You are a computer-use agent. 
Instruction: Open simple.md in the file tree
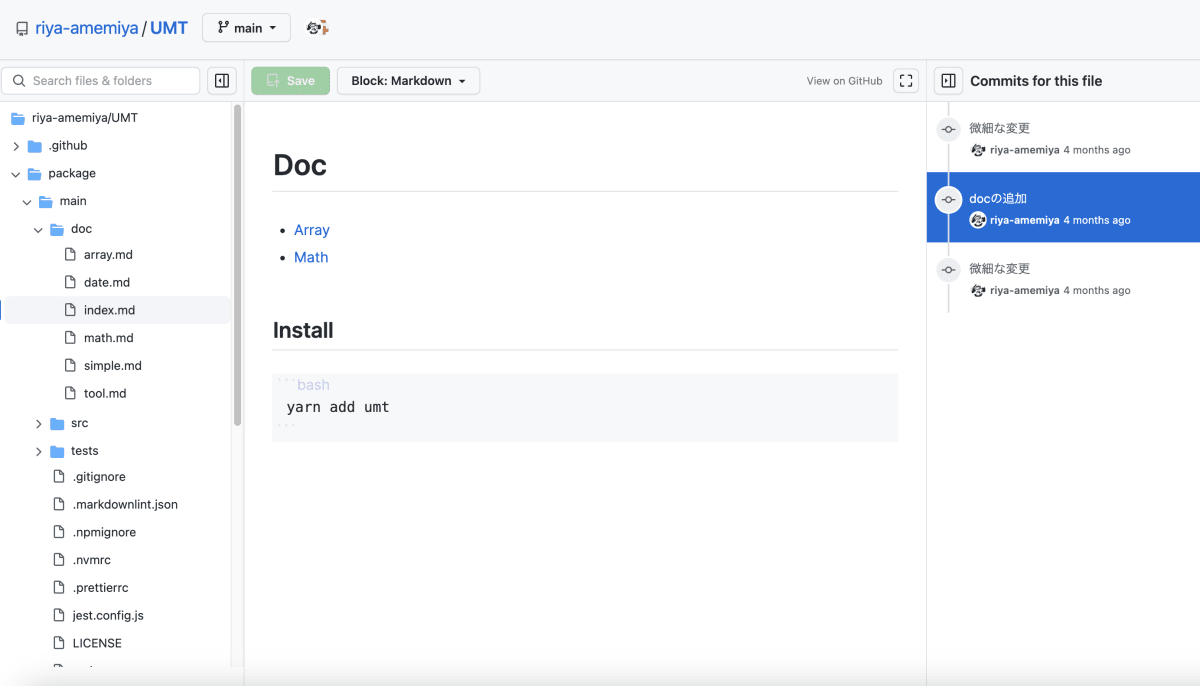coord(115,366)
